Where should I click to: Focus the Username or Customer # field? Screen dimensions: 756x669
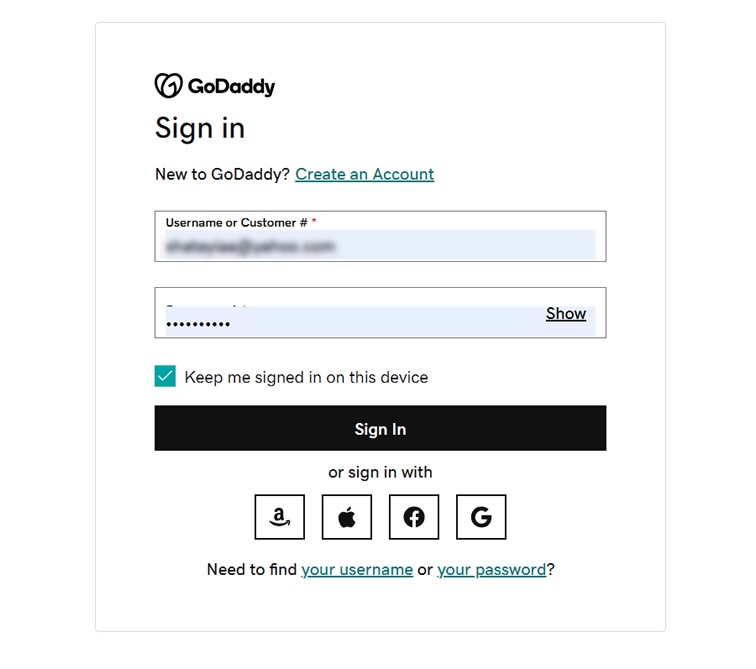(x=380, y=236)
